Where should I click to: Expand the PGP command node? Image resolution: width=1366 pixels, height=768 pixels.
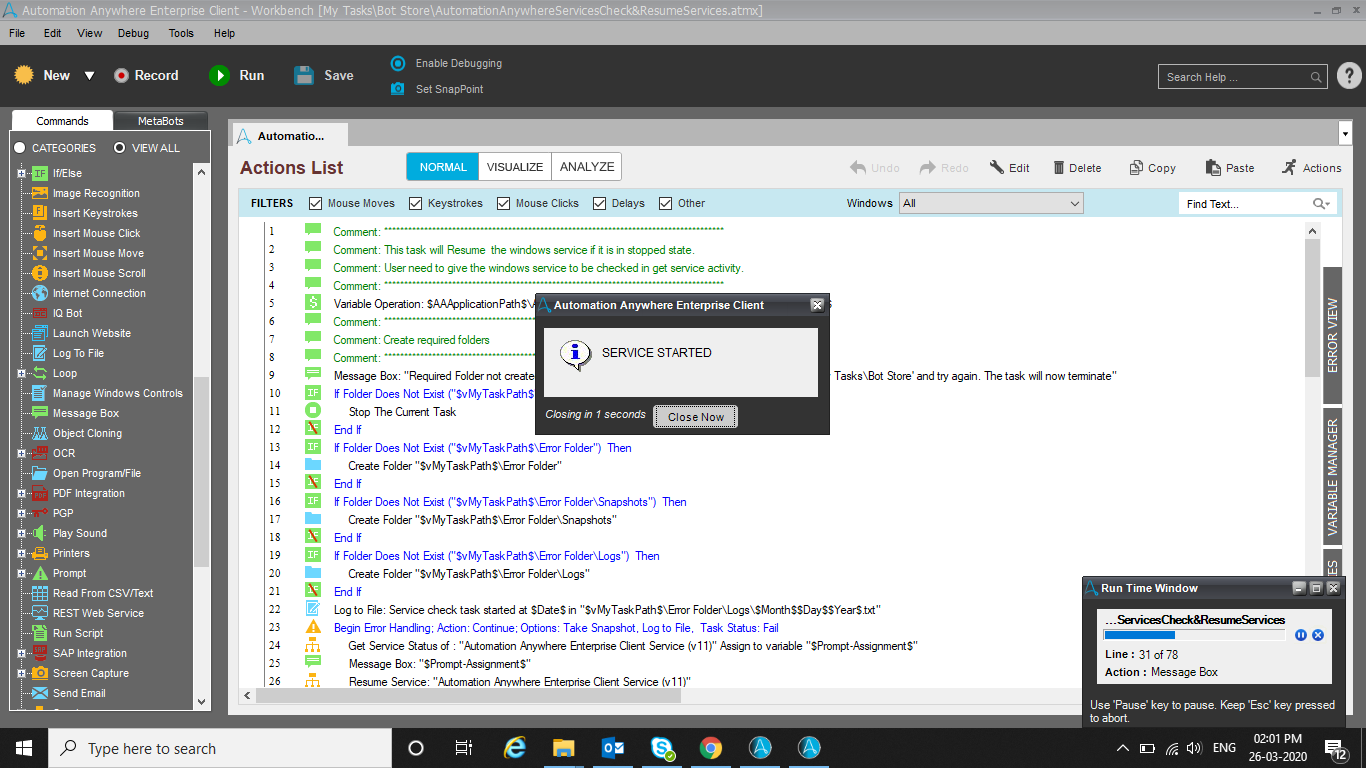point(22,513)
